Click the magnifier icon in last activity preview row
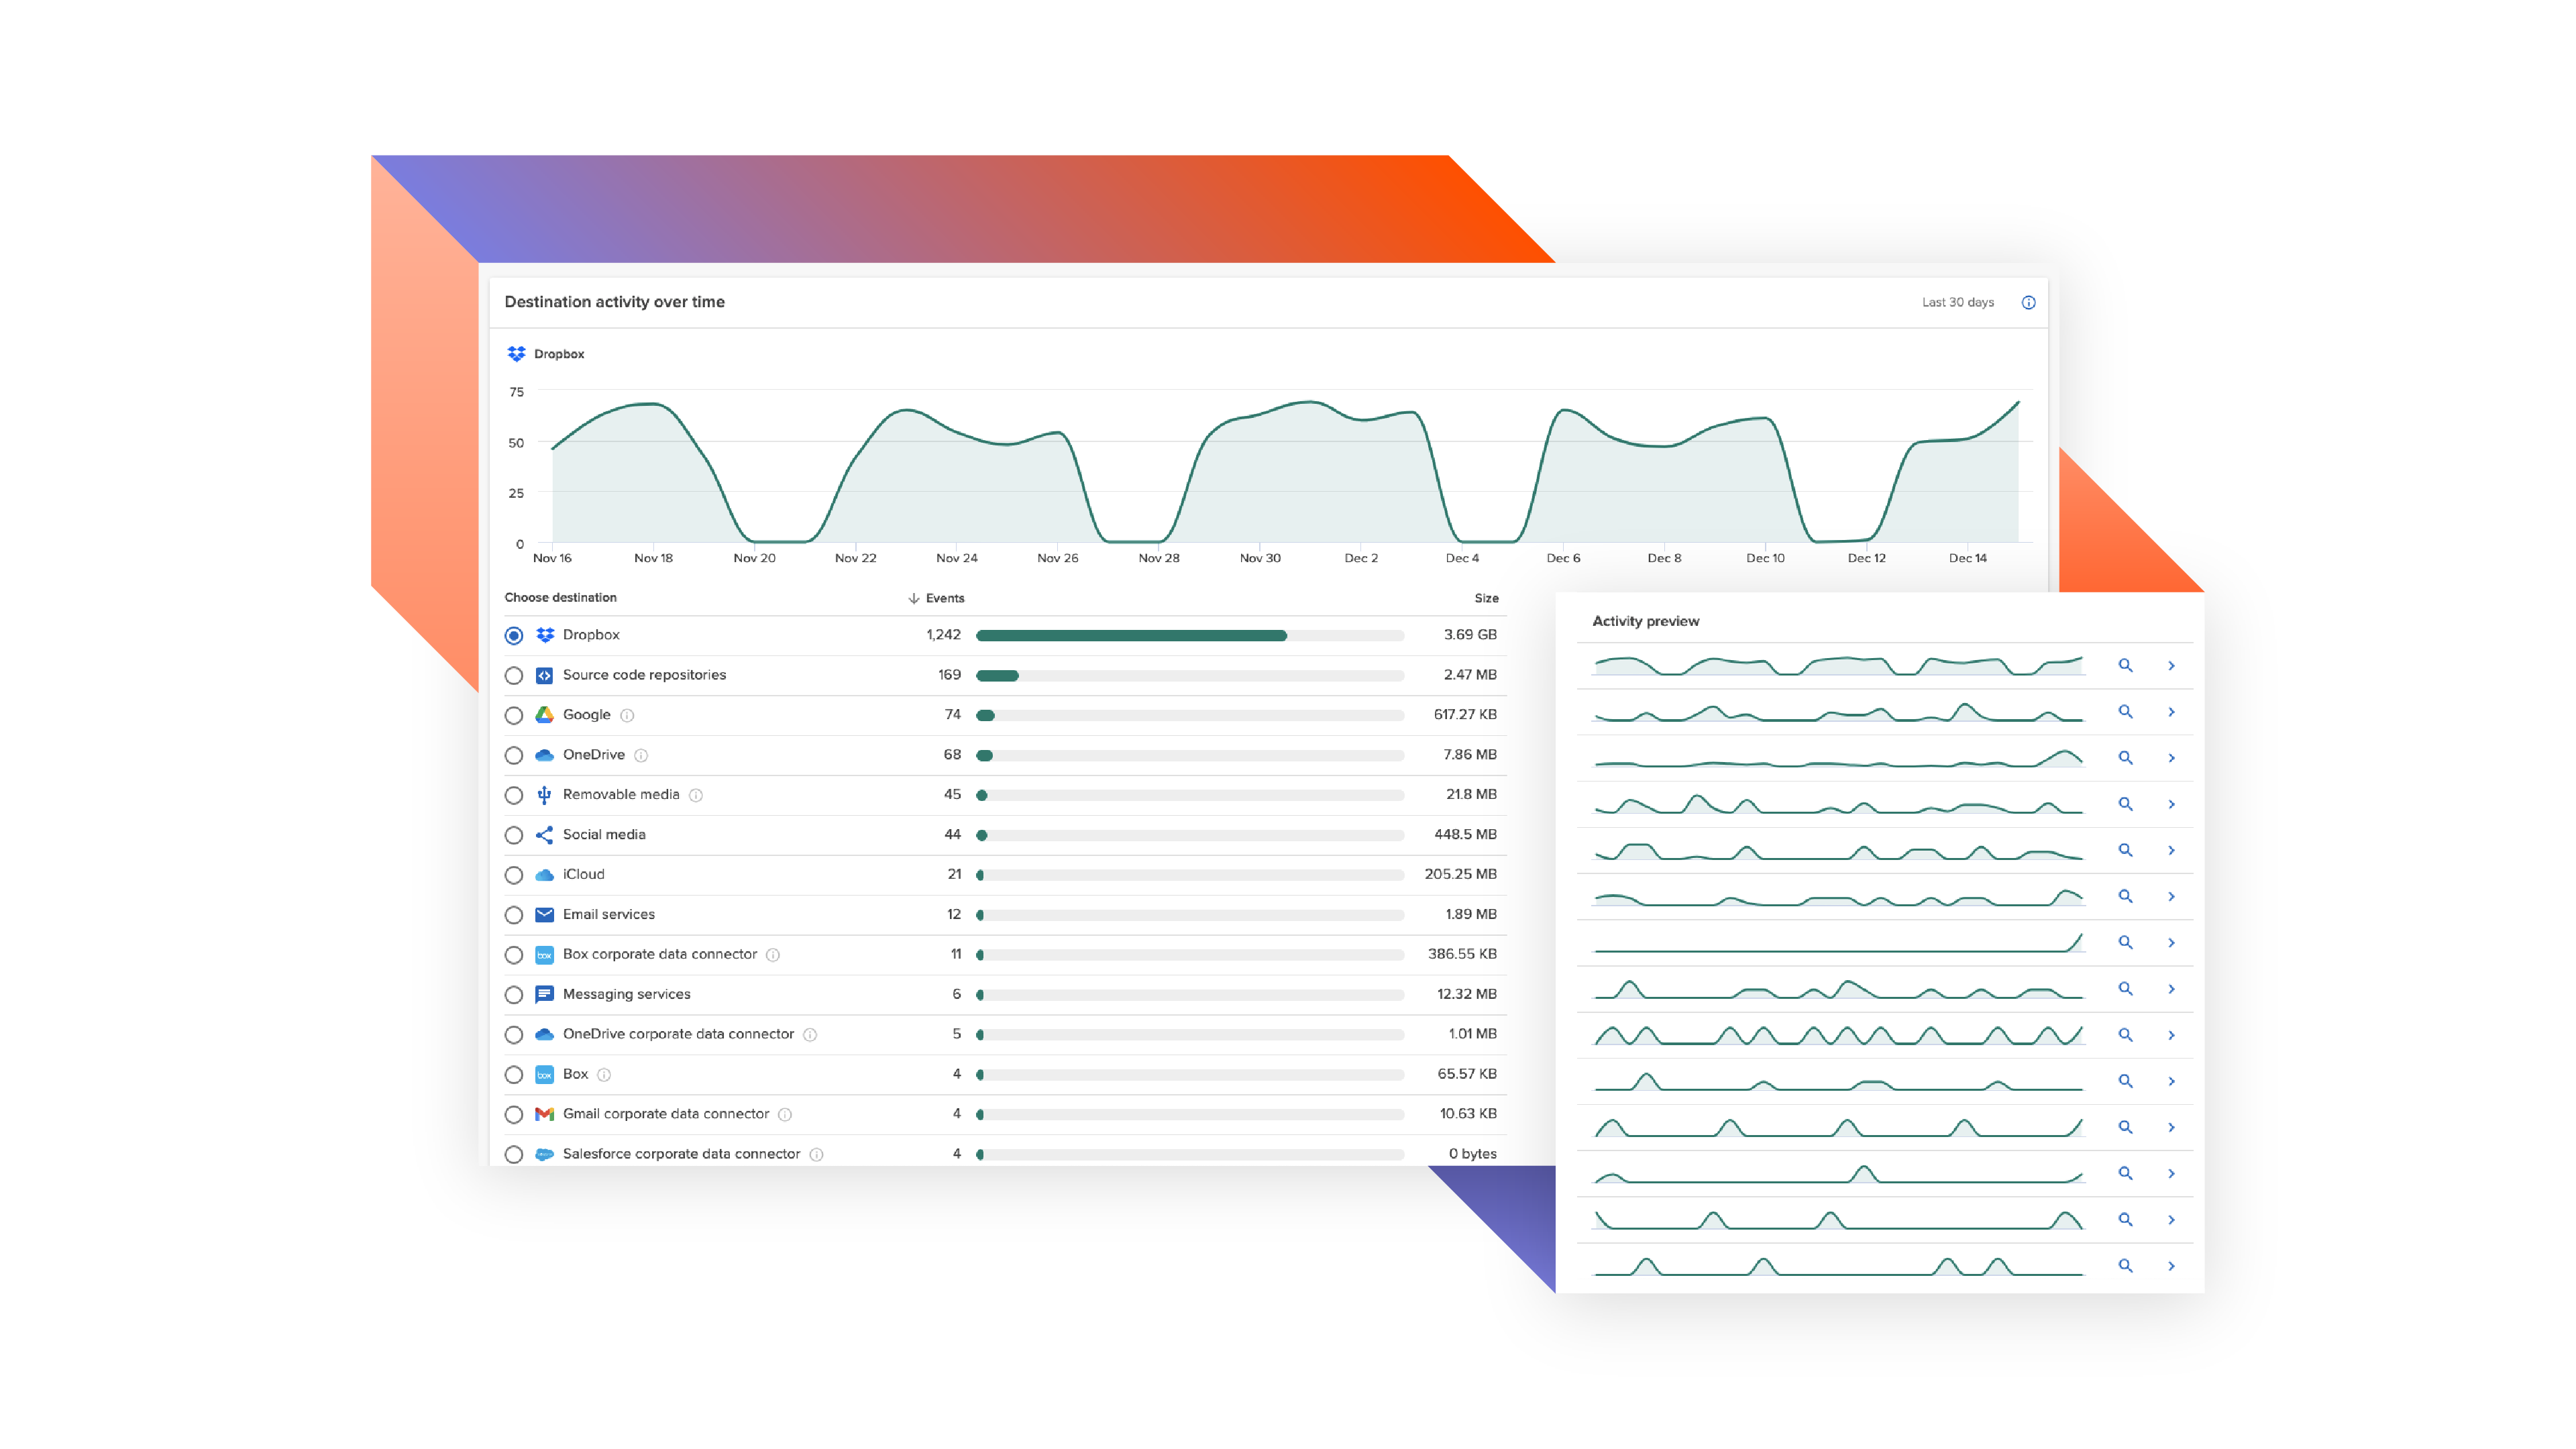 coord(2125,1266)
